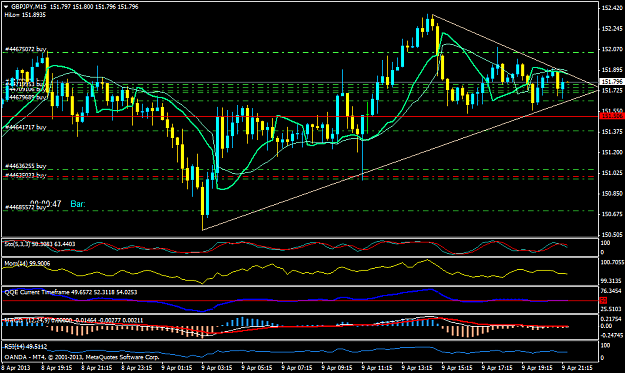Click the 151.895 price axis label
Viewport: 625px width, 373px height.
click(x=612, y=70)
